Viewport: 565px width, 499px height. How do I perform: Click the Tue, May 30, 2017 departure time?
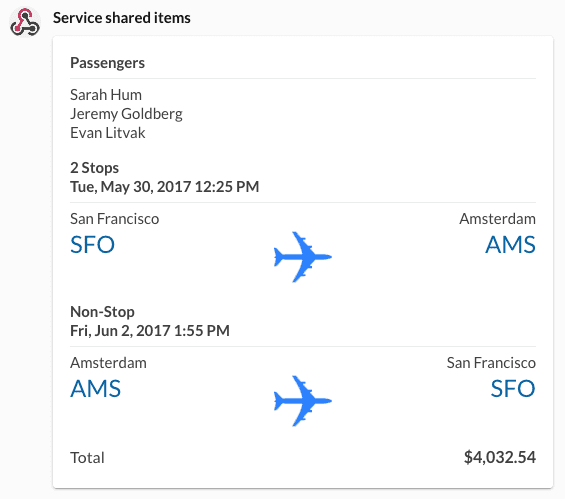pos(165,187)
